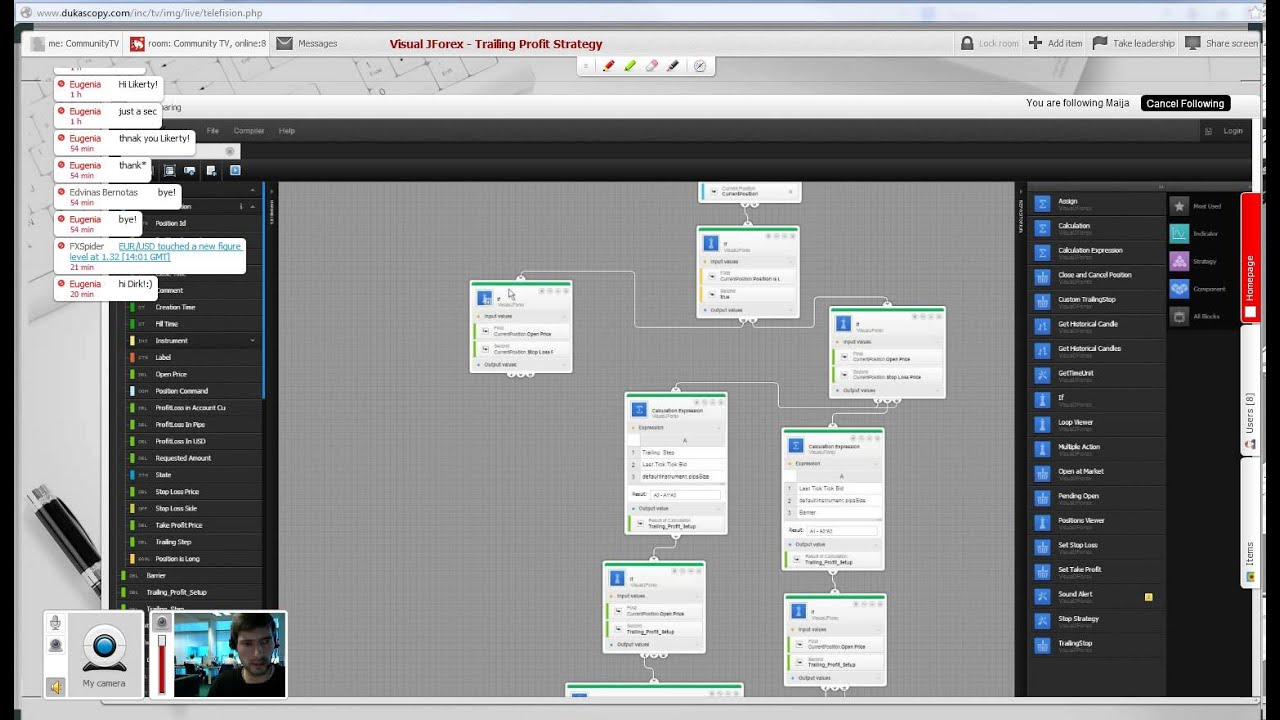Image resolution: width=1280 pixels, height=720 pixels.
Task: Open the Items side tab
Action: click(1250, 523)
